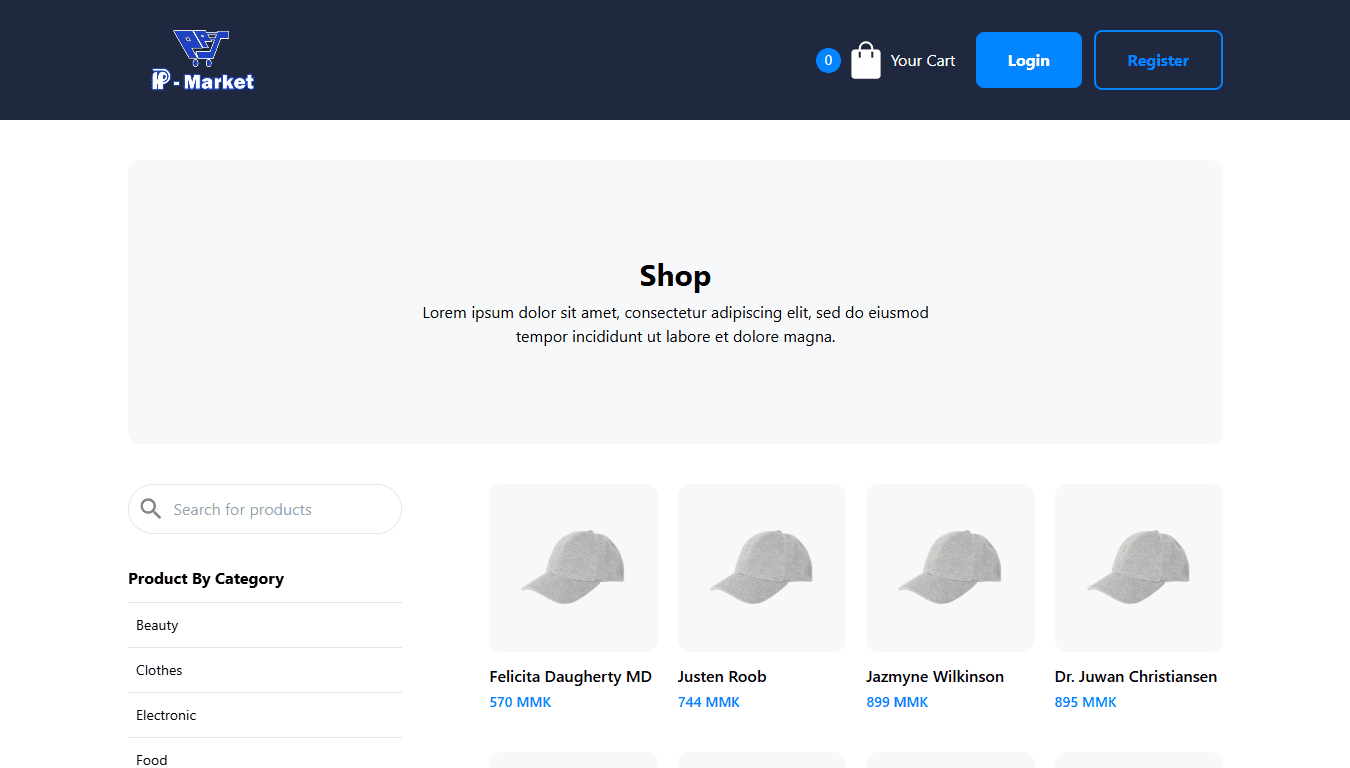Click the Login button

(1028, 60)
